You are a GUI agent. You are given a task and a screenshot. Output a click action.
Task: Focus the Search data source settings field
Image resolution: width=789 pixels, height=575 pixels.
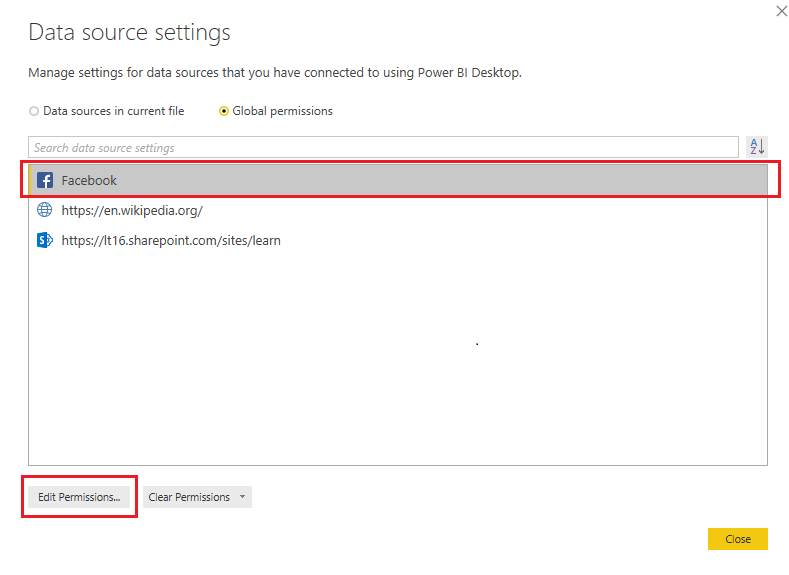tap(383, 148)
